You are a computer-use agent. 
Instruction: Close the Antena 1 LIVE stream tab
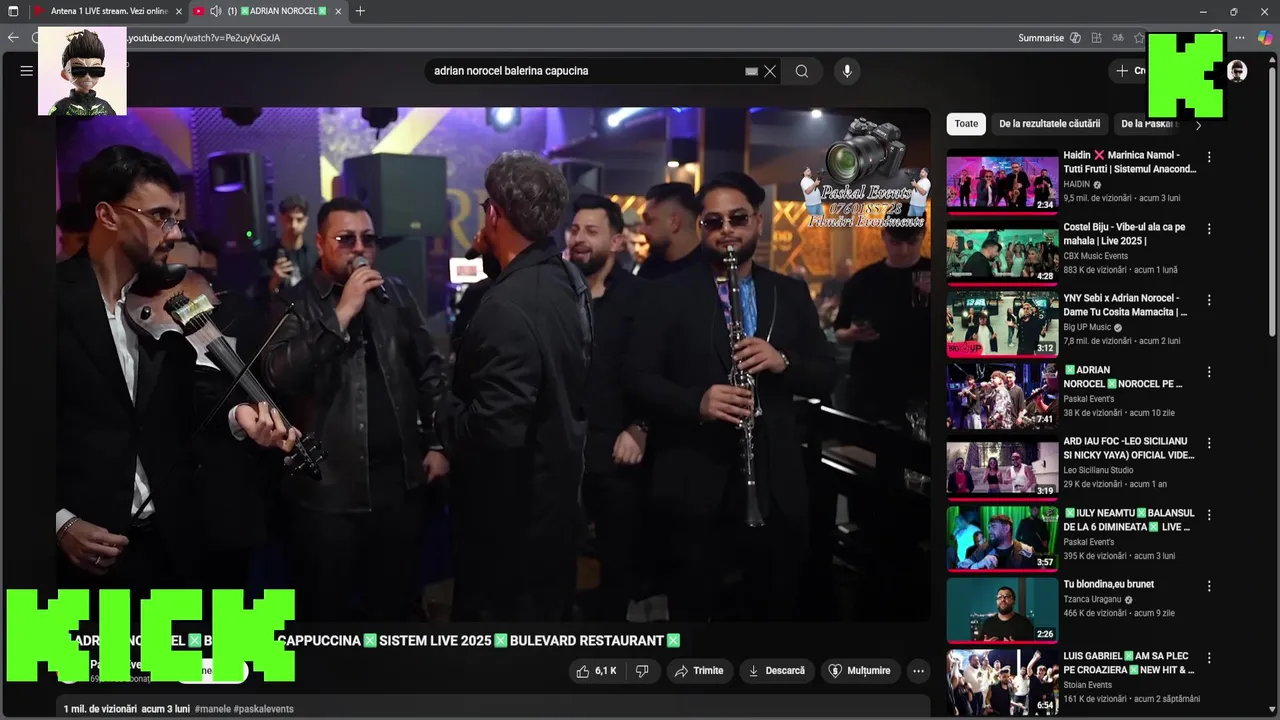click(179, 11)
